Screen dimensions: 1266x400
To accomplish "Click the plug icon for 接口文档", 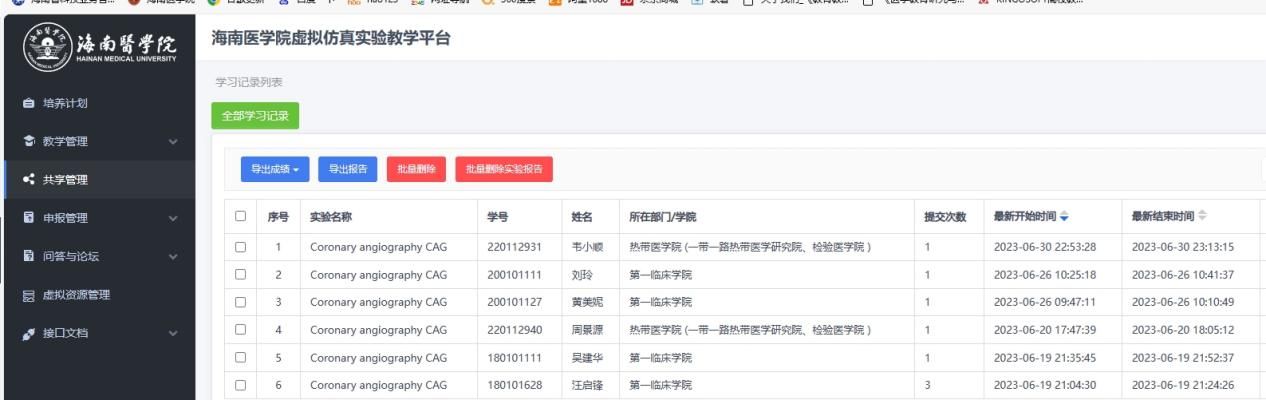I will [x=28, y=333].
